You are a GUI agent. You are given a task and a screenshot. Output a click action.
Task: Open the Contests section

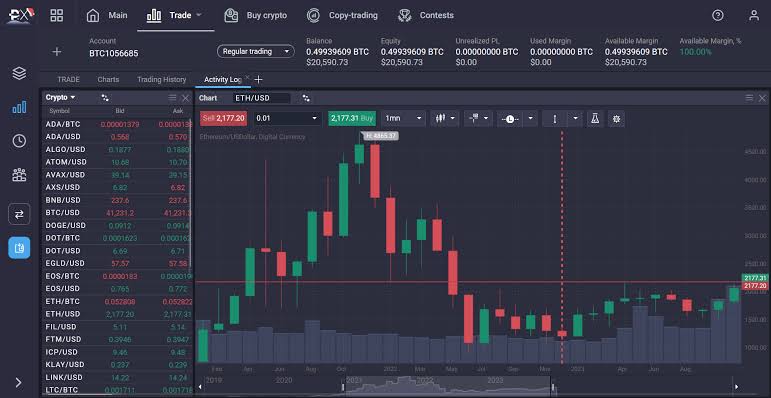coord(425,15)
